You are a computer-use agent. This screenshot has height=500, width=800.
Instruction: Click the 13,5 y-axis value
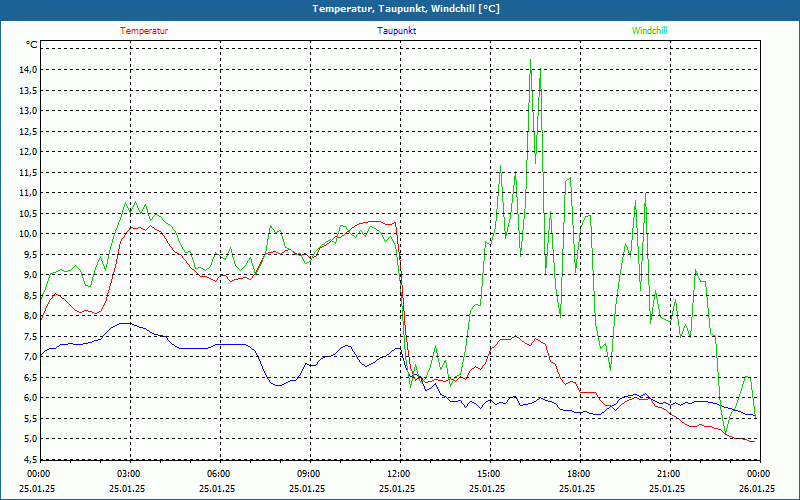[29, 90]
